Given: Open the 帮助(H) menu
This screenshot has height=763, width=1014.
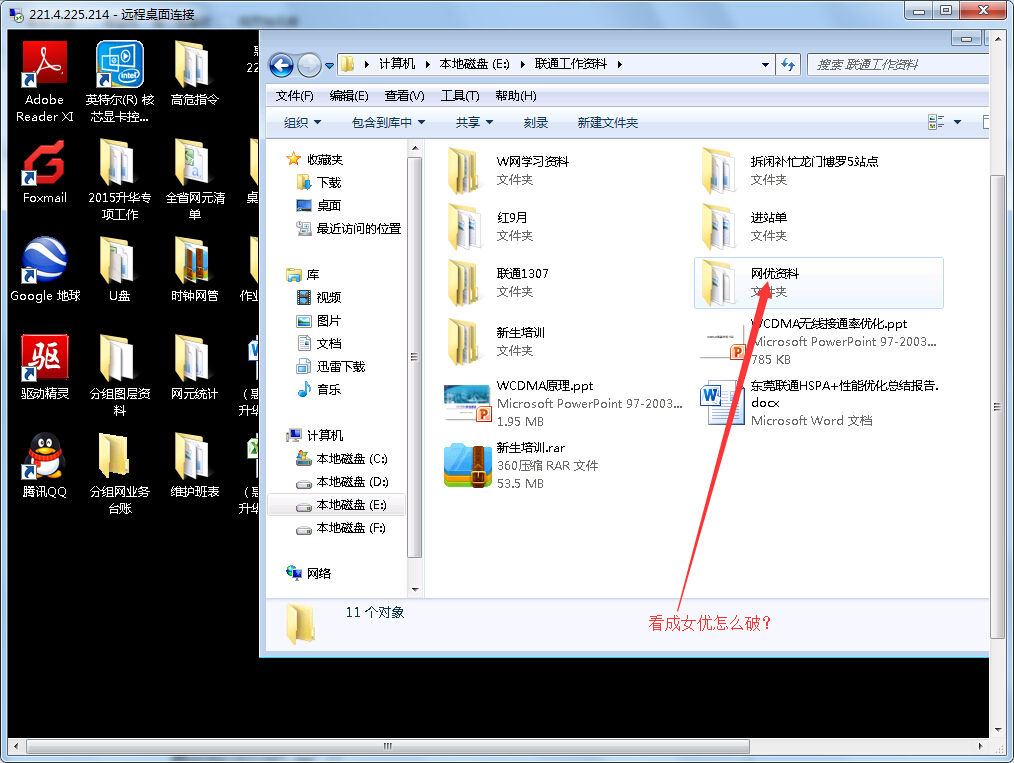Looking at the screenshot, I should (515, 96).
